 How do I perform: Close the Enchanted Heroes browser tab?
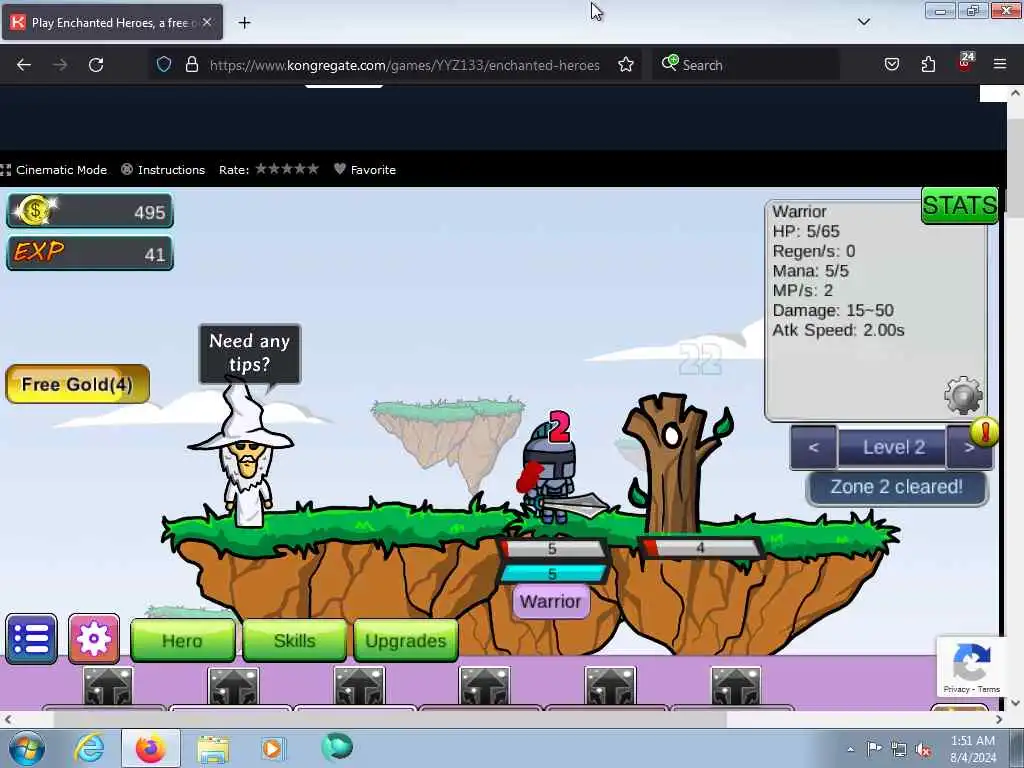[207, 22]
